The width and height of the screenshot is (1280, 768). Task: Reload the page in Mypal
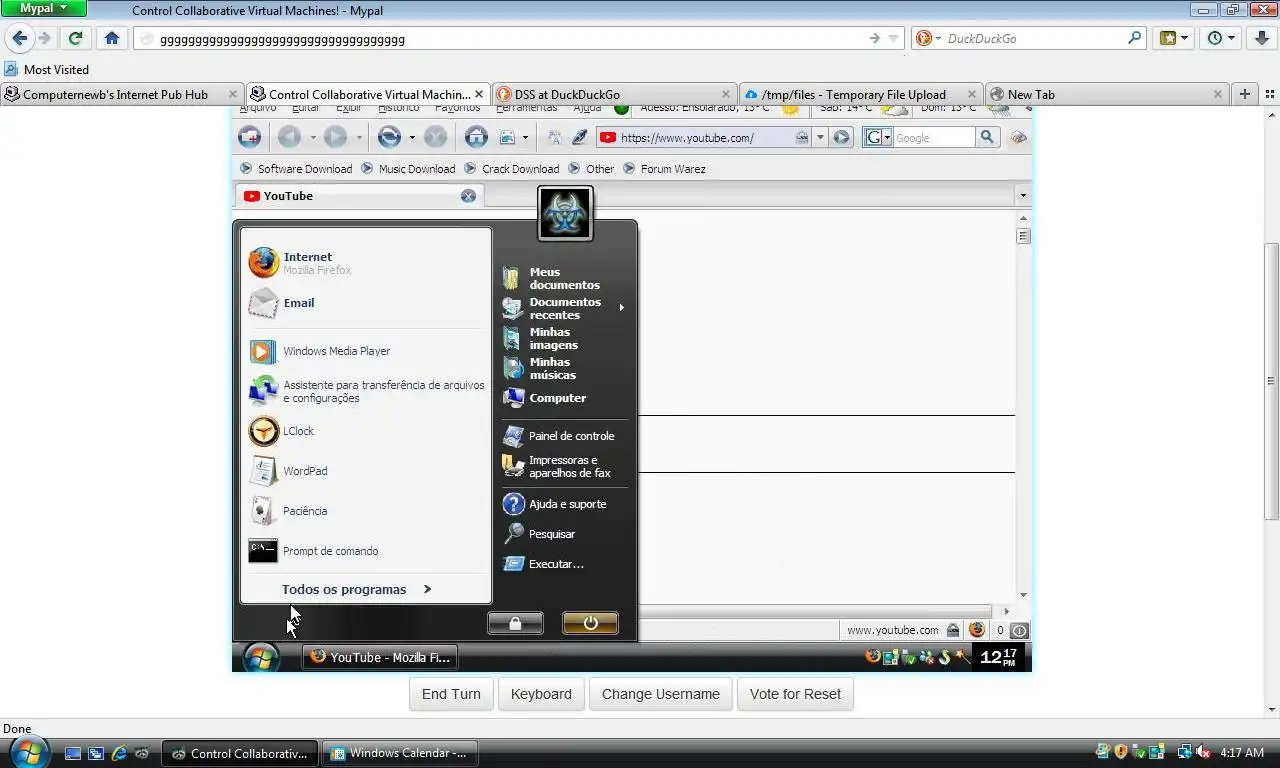[75, 38]
